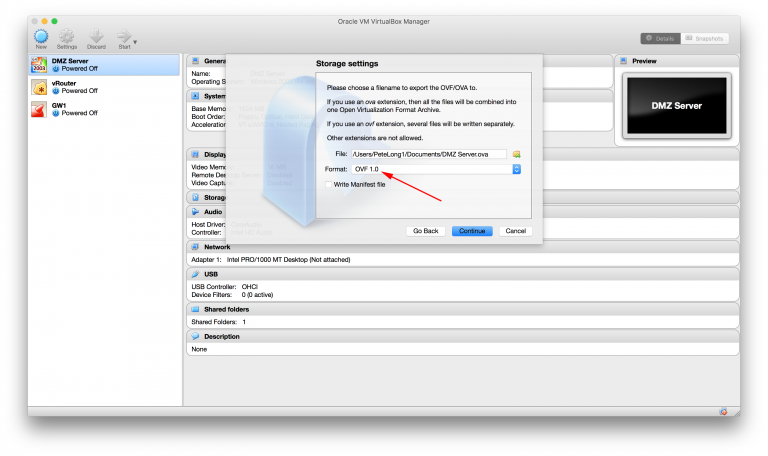Click the Device Filters value text
This screenshot has width=768, height=456.
257,295
